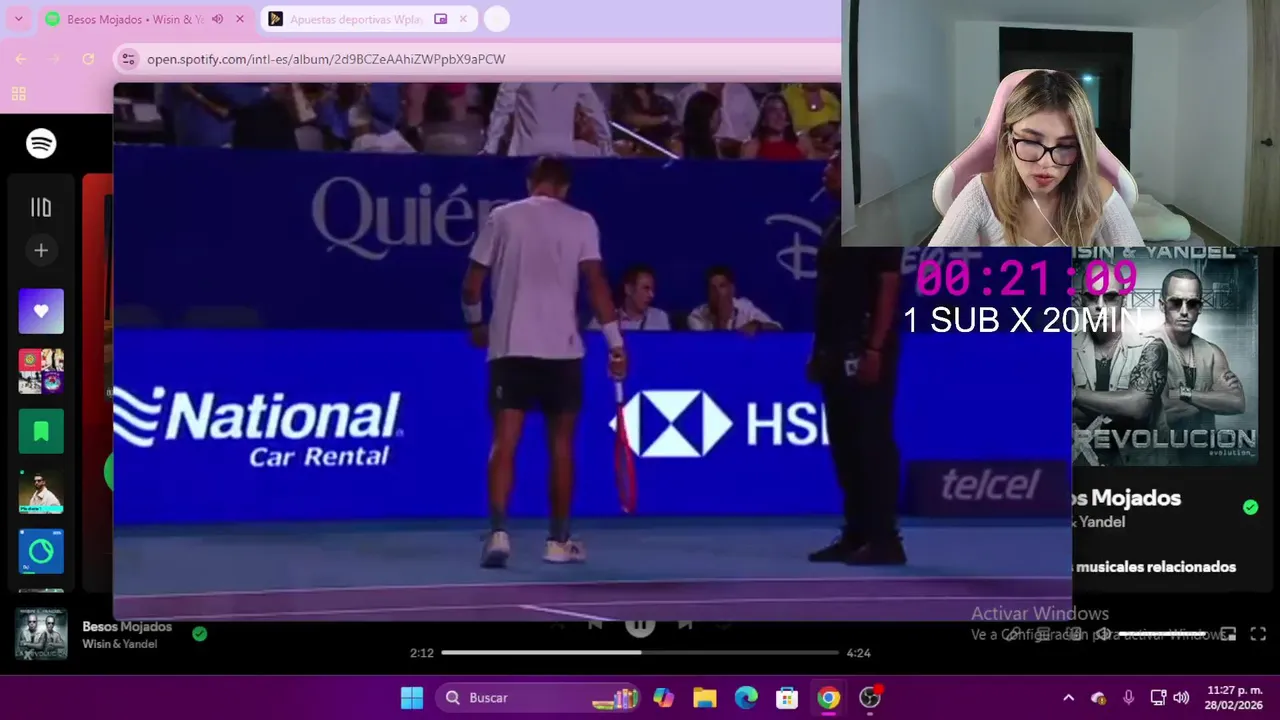This screenshot has height=720, width=1280.
Task: Mute the Spotify tab audio icon
Action: [x=217, y=19]
